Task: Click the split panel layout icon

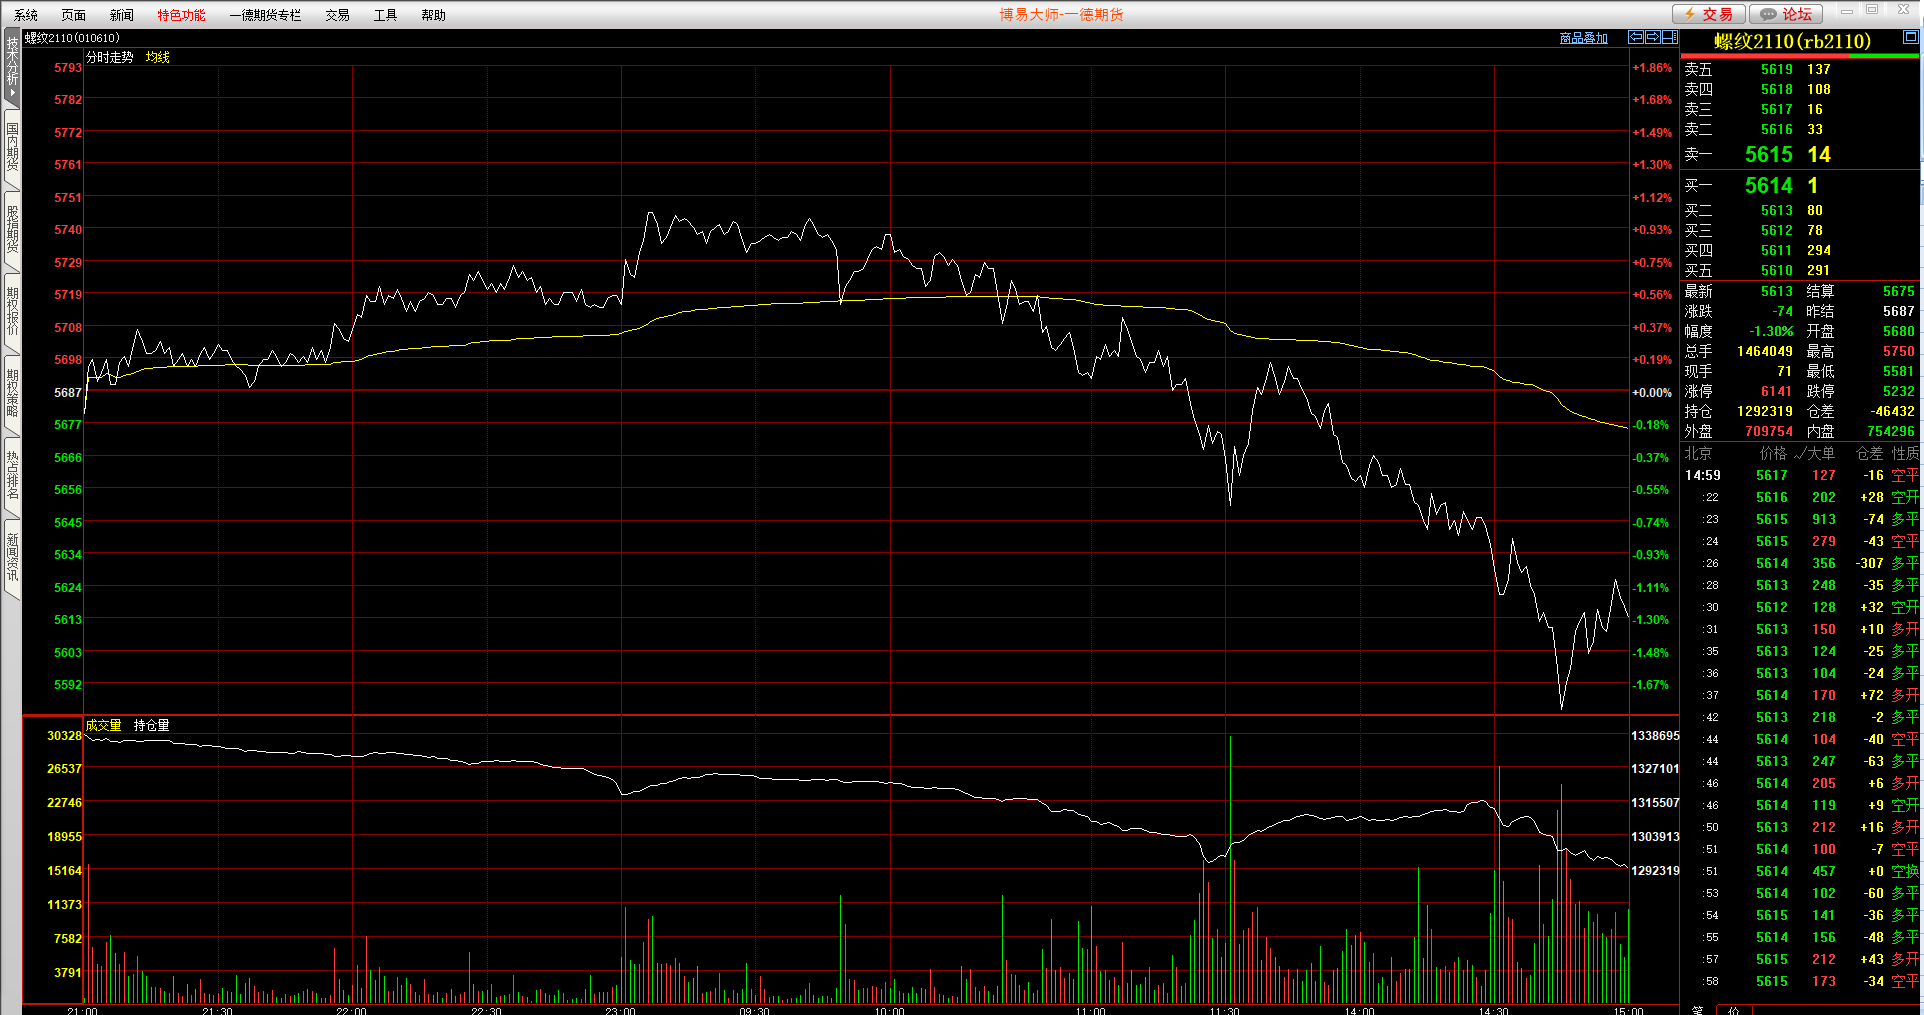Action: [x=1669, y=37]
